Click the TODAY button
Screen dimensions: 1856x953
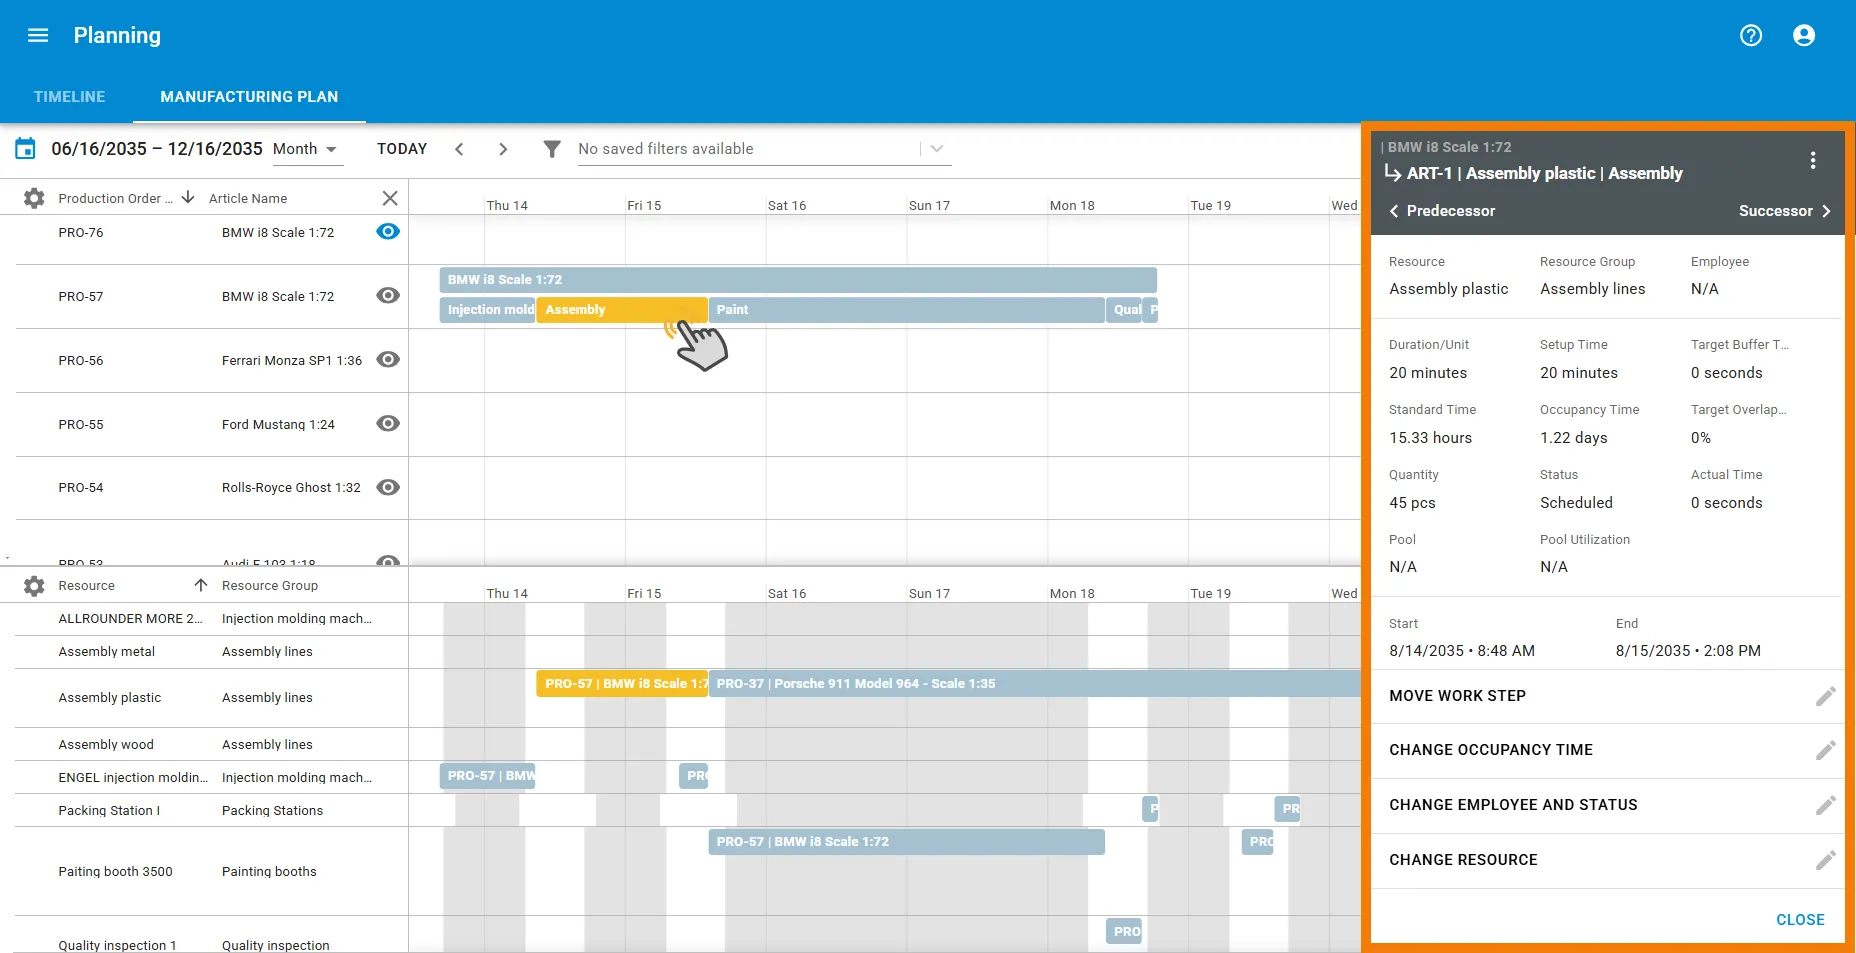point(402,149)
